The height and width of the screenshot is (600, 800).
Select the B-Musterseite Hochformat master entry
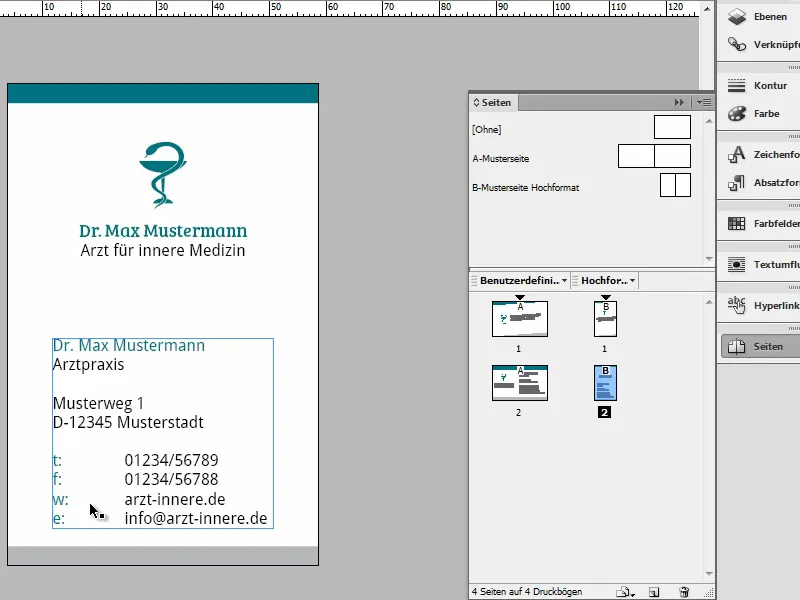coord(526,188)
